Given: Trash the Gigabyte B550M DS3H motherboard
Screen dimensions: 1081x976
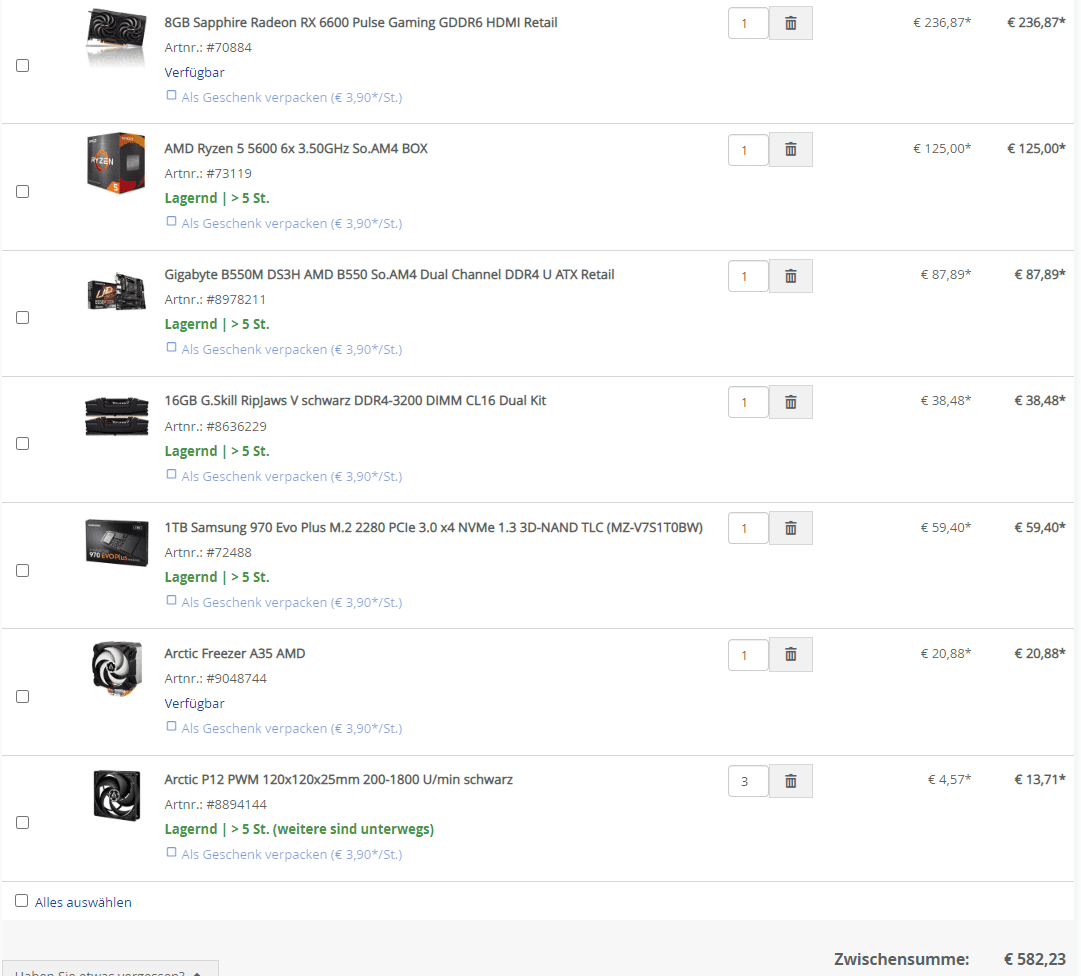Looking at the screenshot, I should click(x=791, y=276).
